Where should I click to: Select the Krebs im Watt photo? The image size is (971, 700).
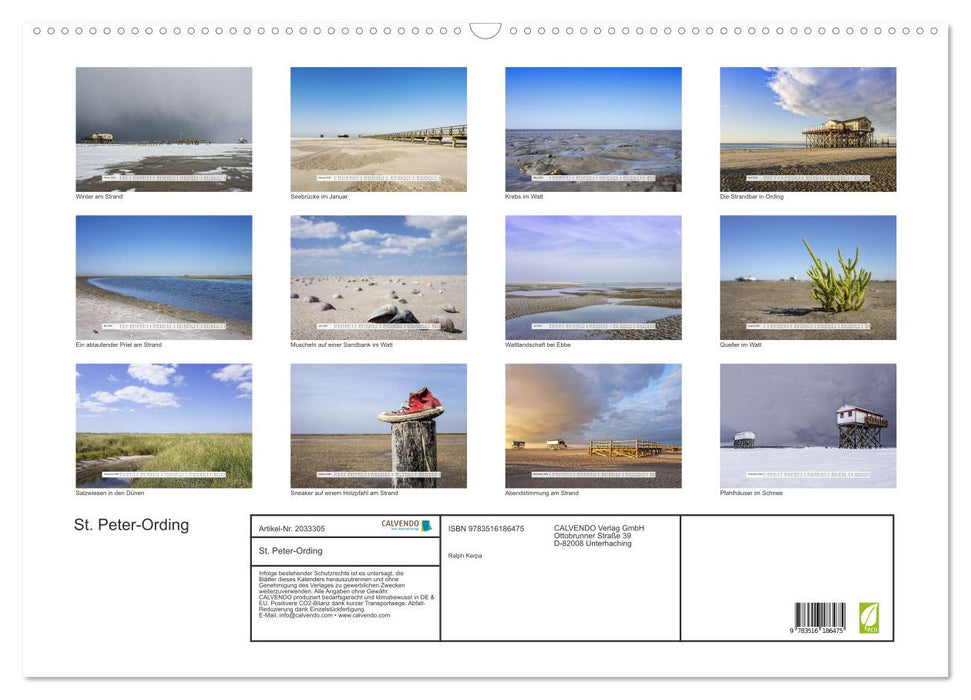tap(593, 128)
